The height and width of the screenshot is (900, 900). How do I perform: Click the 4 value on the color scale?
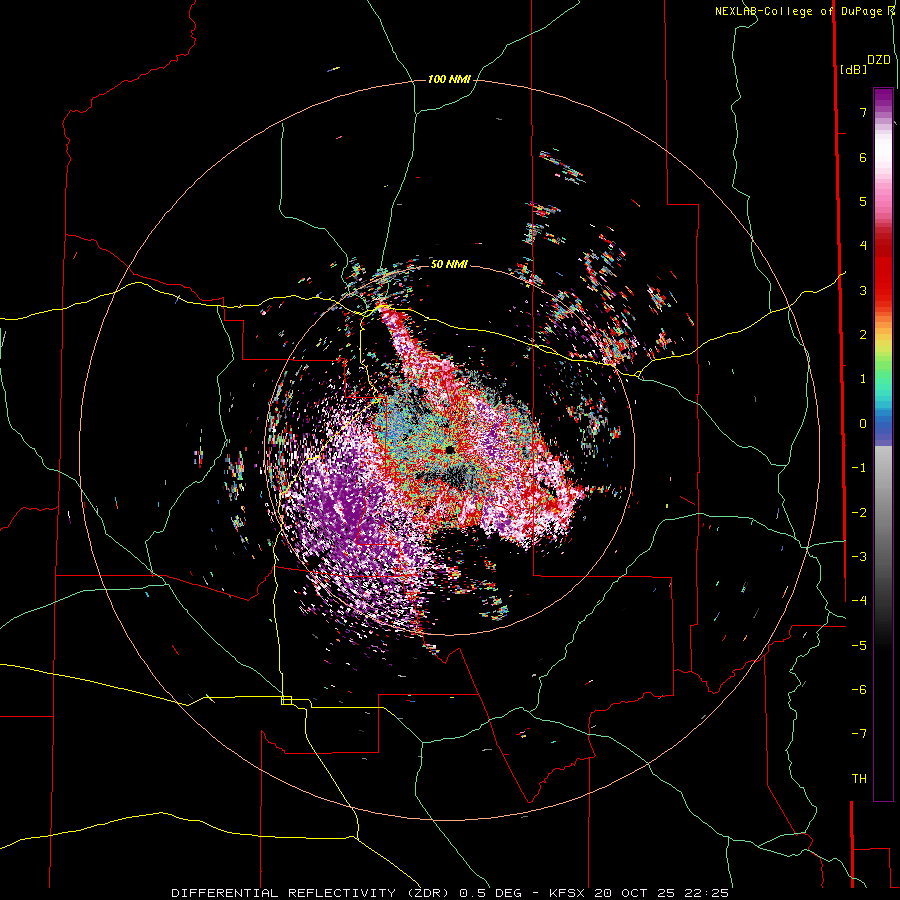[863, 246]
